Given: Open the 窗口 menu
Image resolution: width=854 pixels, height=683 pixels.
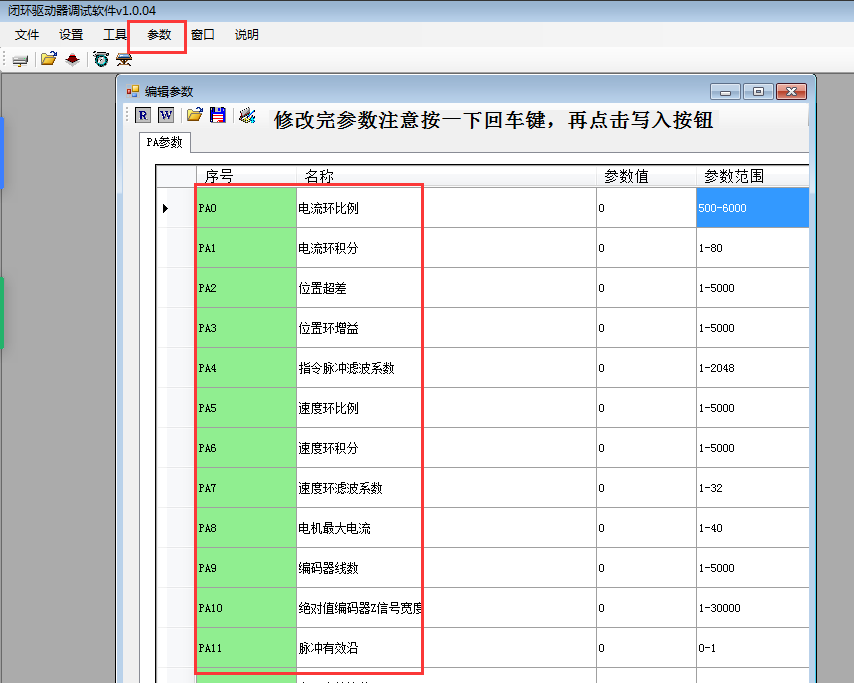Looking at the screenshot, I should [203, 35].
